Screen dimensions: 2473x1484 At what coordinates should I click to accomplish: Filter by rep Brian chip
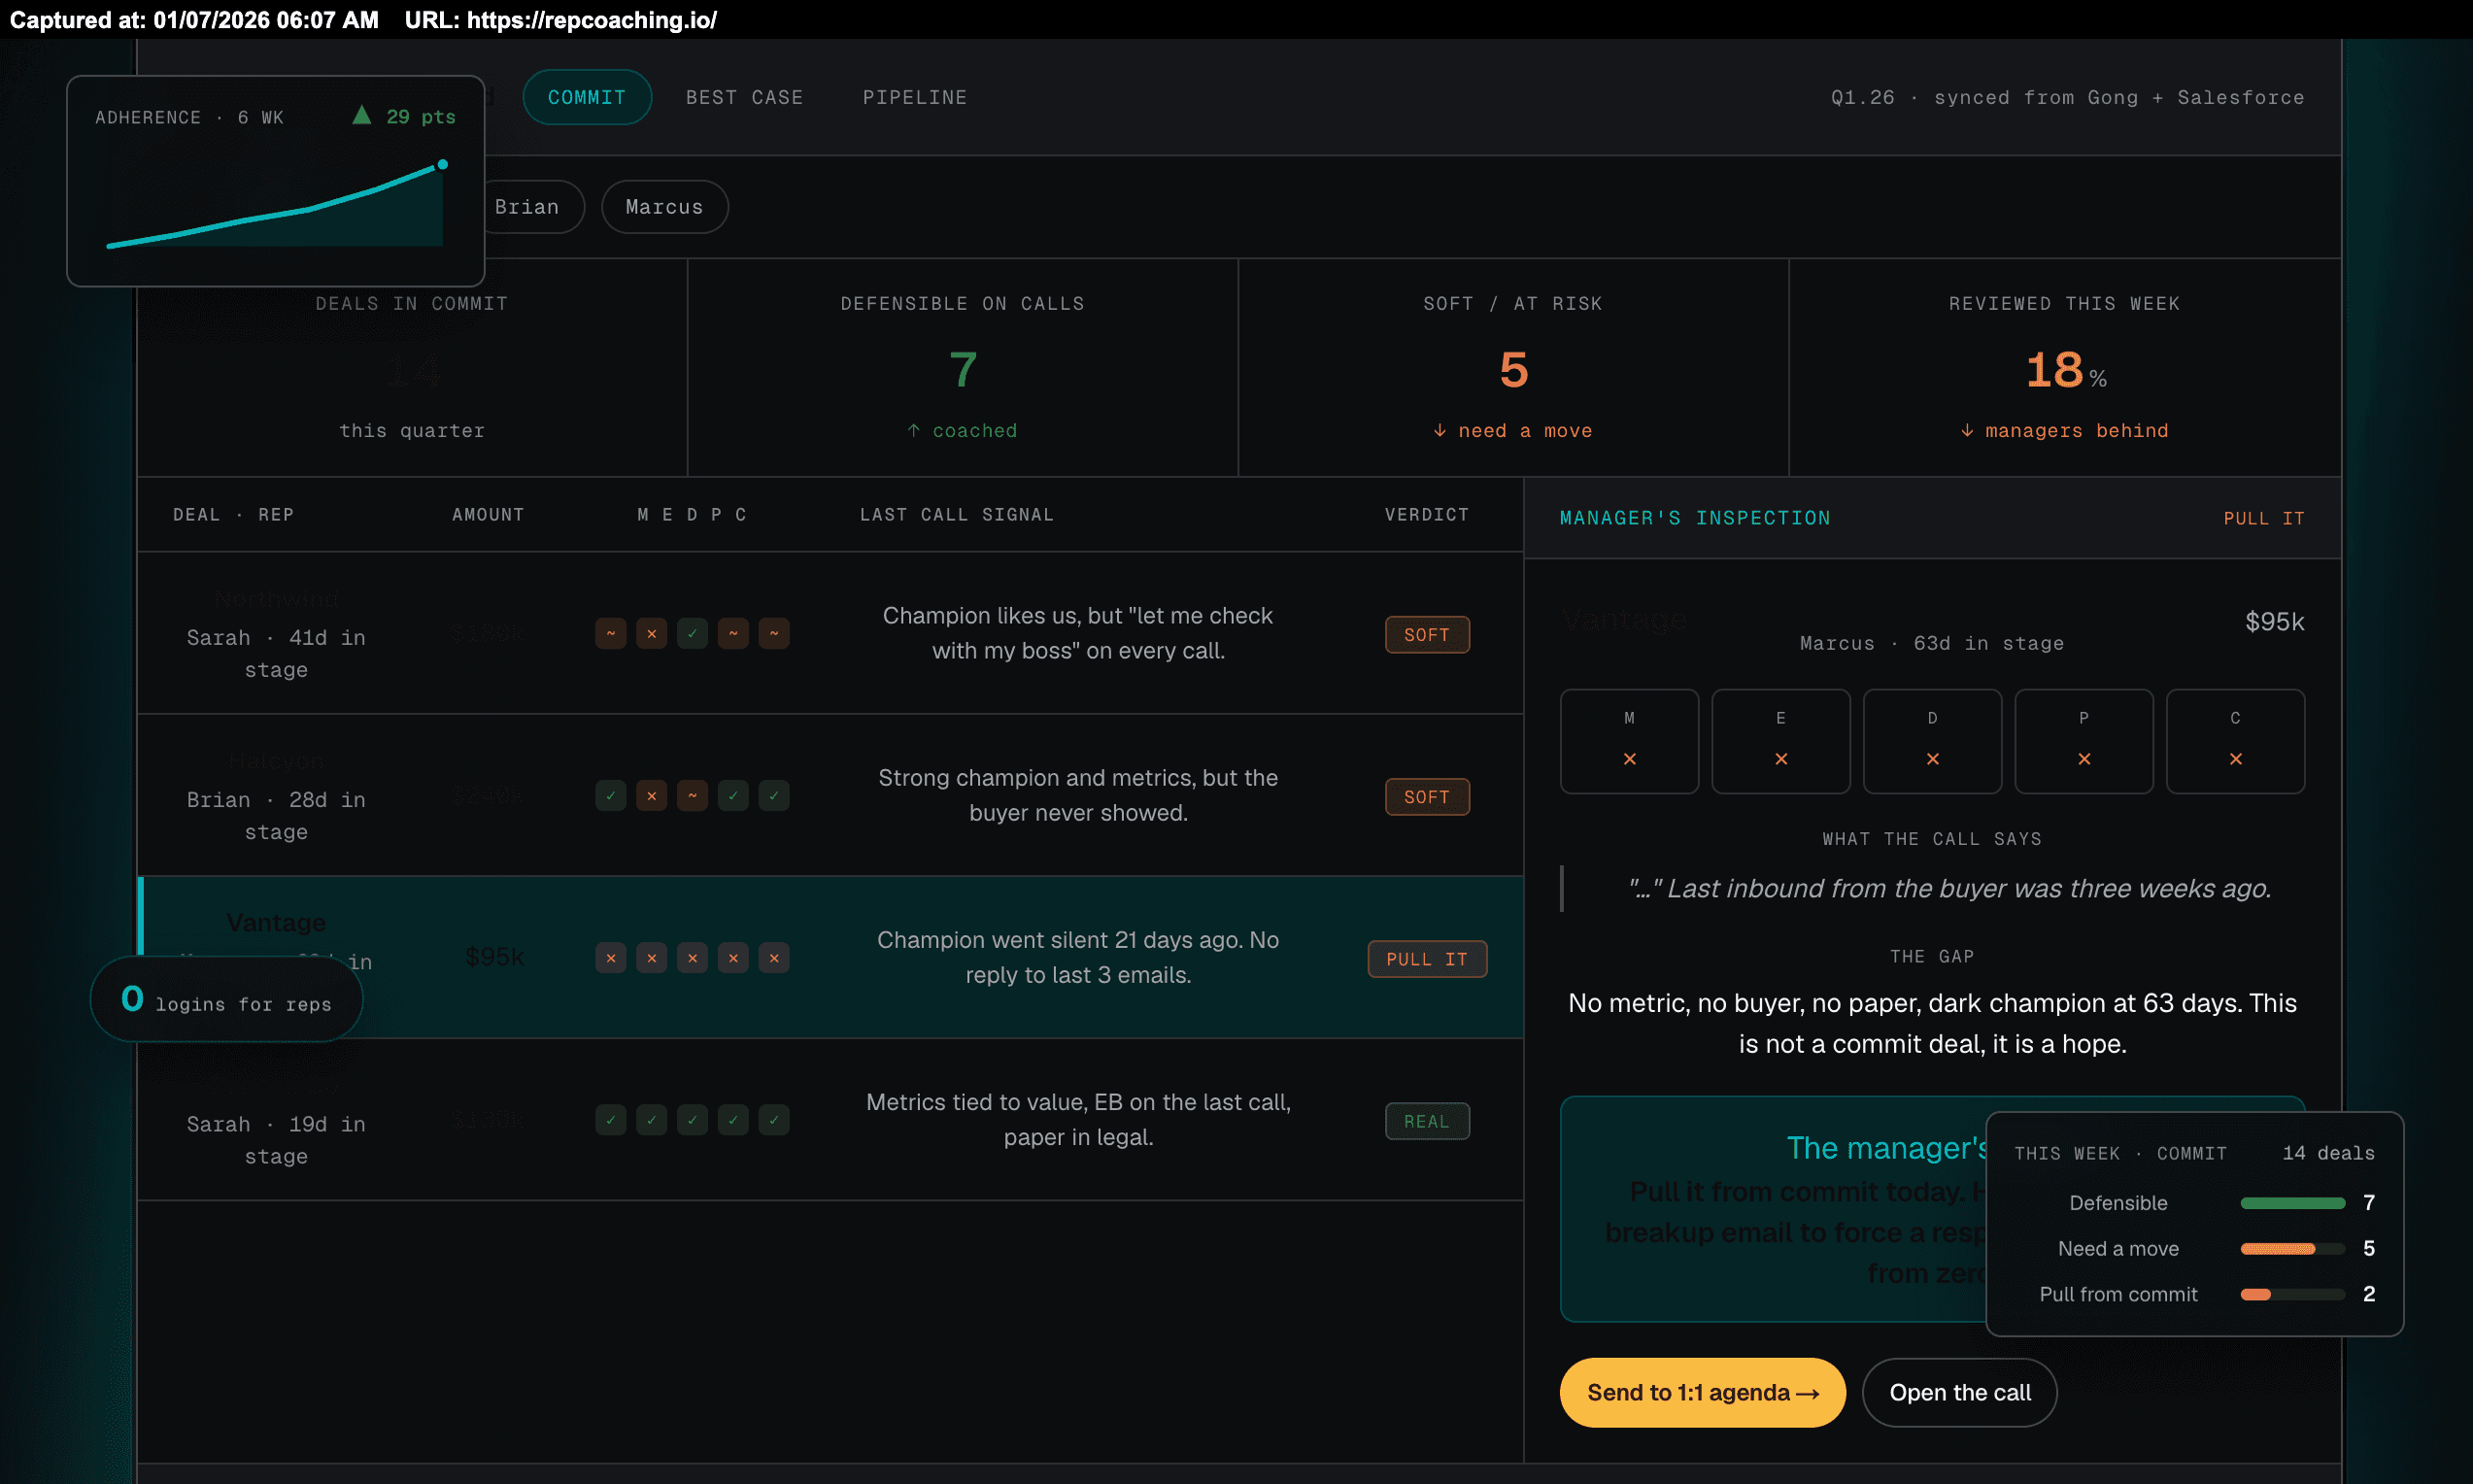pyautogui.click(x=527, y=207)
